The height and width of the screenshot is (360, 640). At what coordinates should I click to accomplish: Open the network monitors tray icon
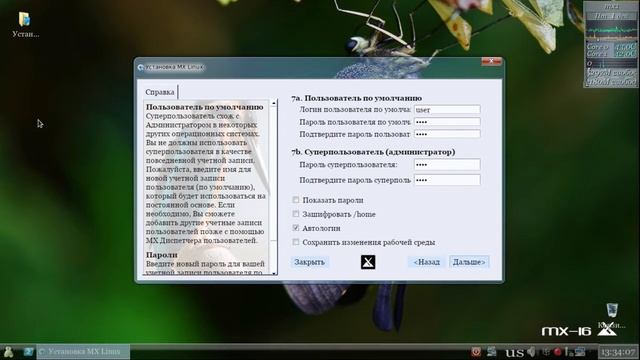coord(580,352)
